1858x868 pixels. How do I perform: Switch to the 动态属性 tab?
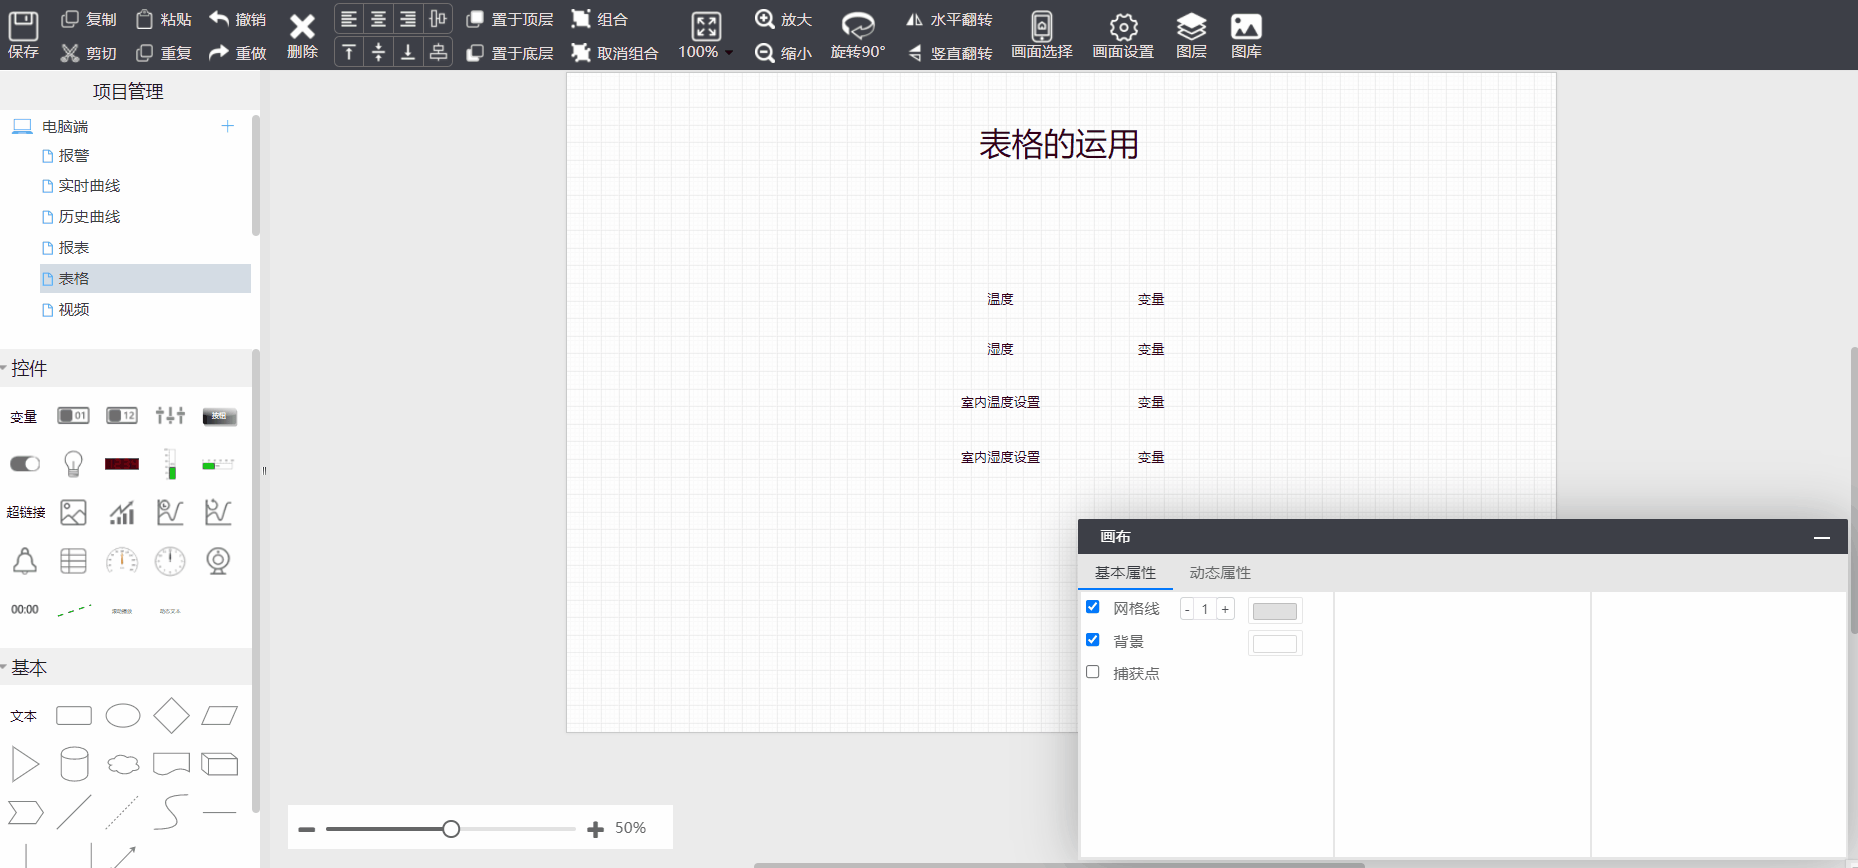point(1219,573)
